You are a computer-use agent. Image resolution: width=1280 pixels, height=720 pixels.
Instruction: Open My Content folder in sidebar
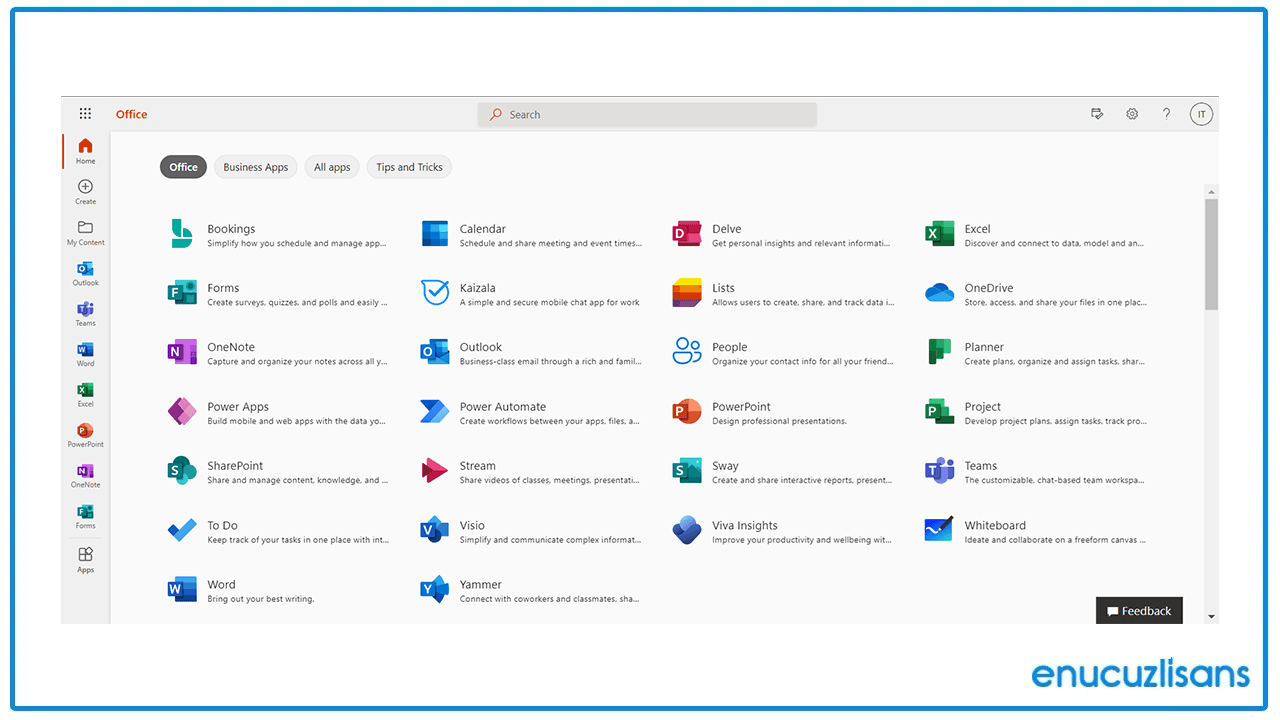click(86, 233)
